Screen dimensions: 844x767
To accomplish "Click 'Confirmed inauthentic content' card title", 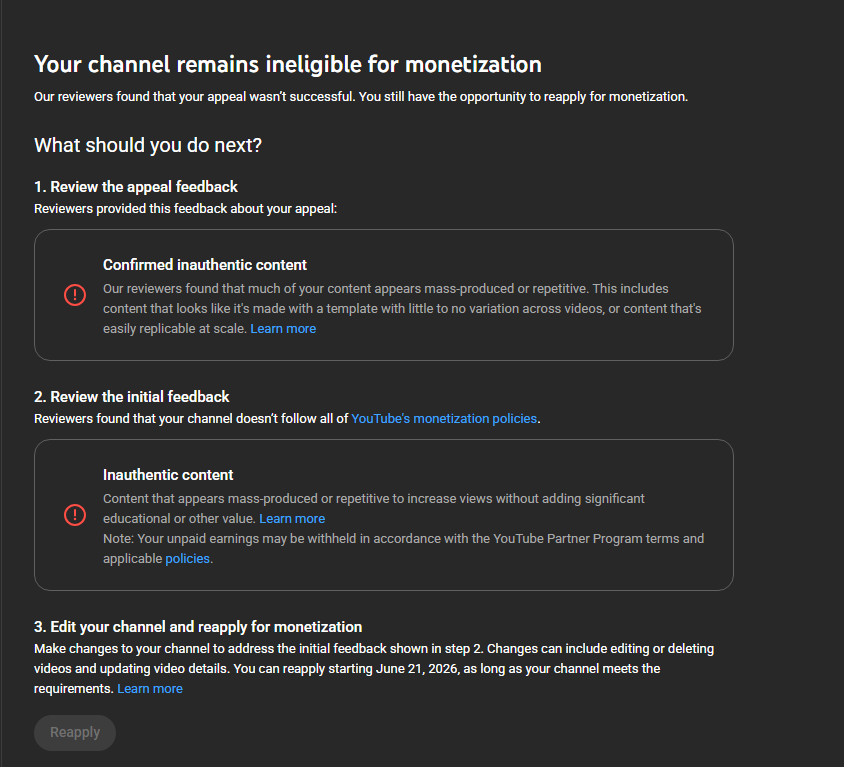I will [205, 265].
